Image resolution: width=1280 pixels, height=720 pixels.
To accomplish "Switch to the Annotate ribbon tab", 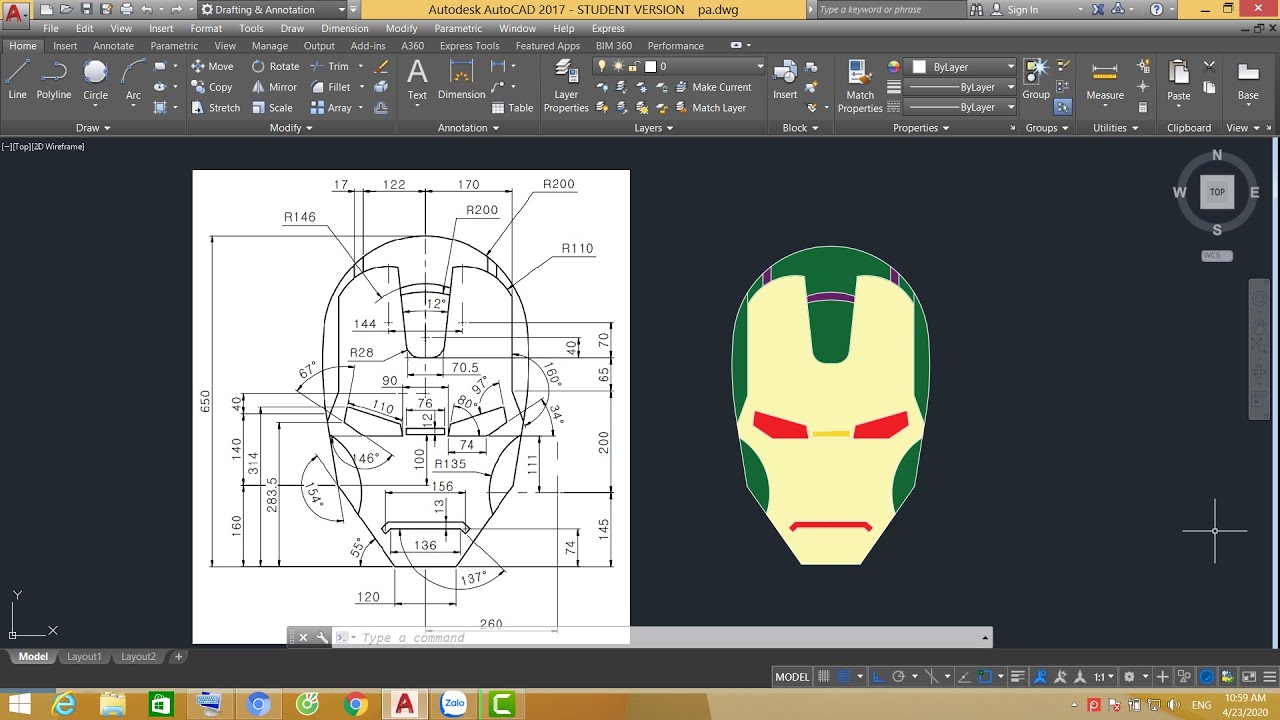I will [x=113, y=46].
